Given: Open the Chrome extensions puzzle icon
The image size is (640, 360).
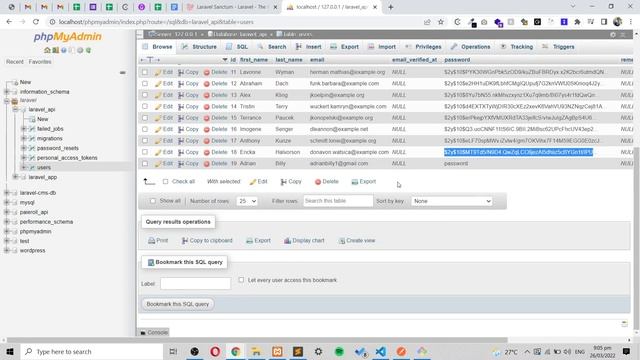Looking at the screenshot, I should point(577,22).
